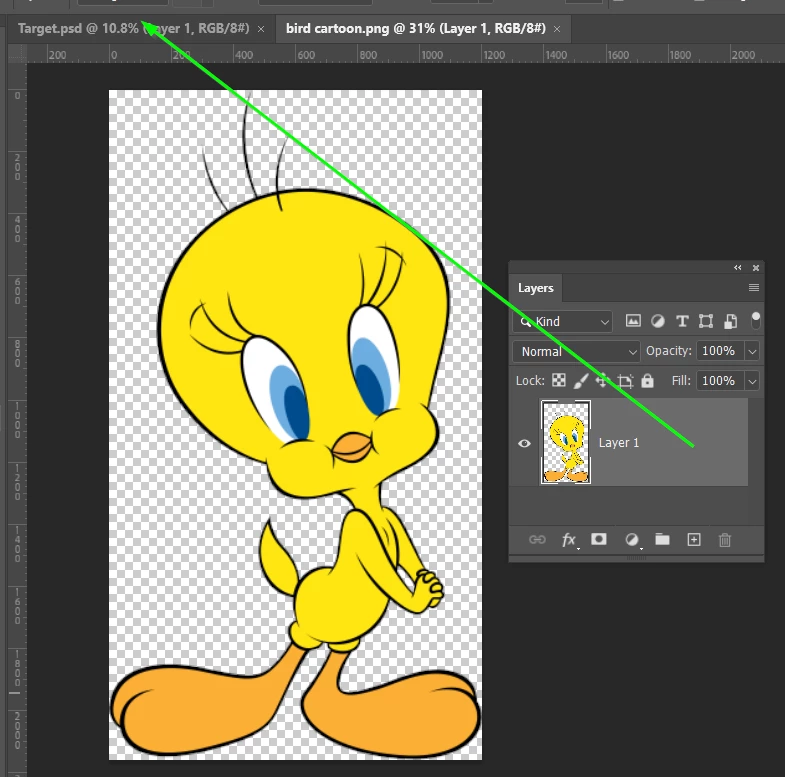The image size is (785, 777).
Task: Filter layers by adjustment layers icon
Action: coord(658,321)
